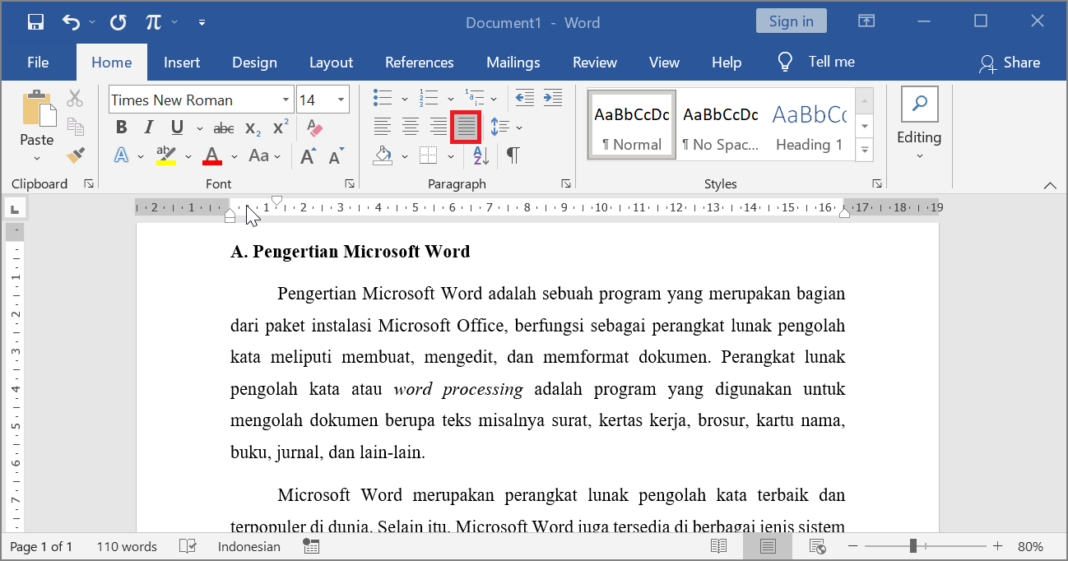Click the Save icon in title bar

point(35,22)
